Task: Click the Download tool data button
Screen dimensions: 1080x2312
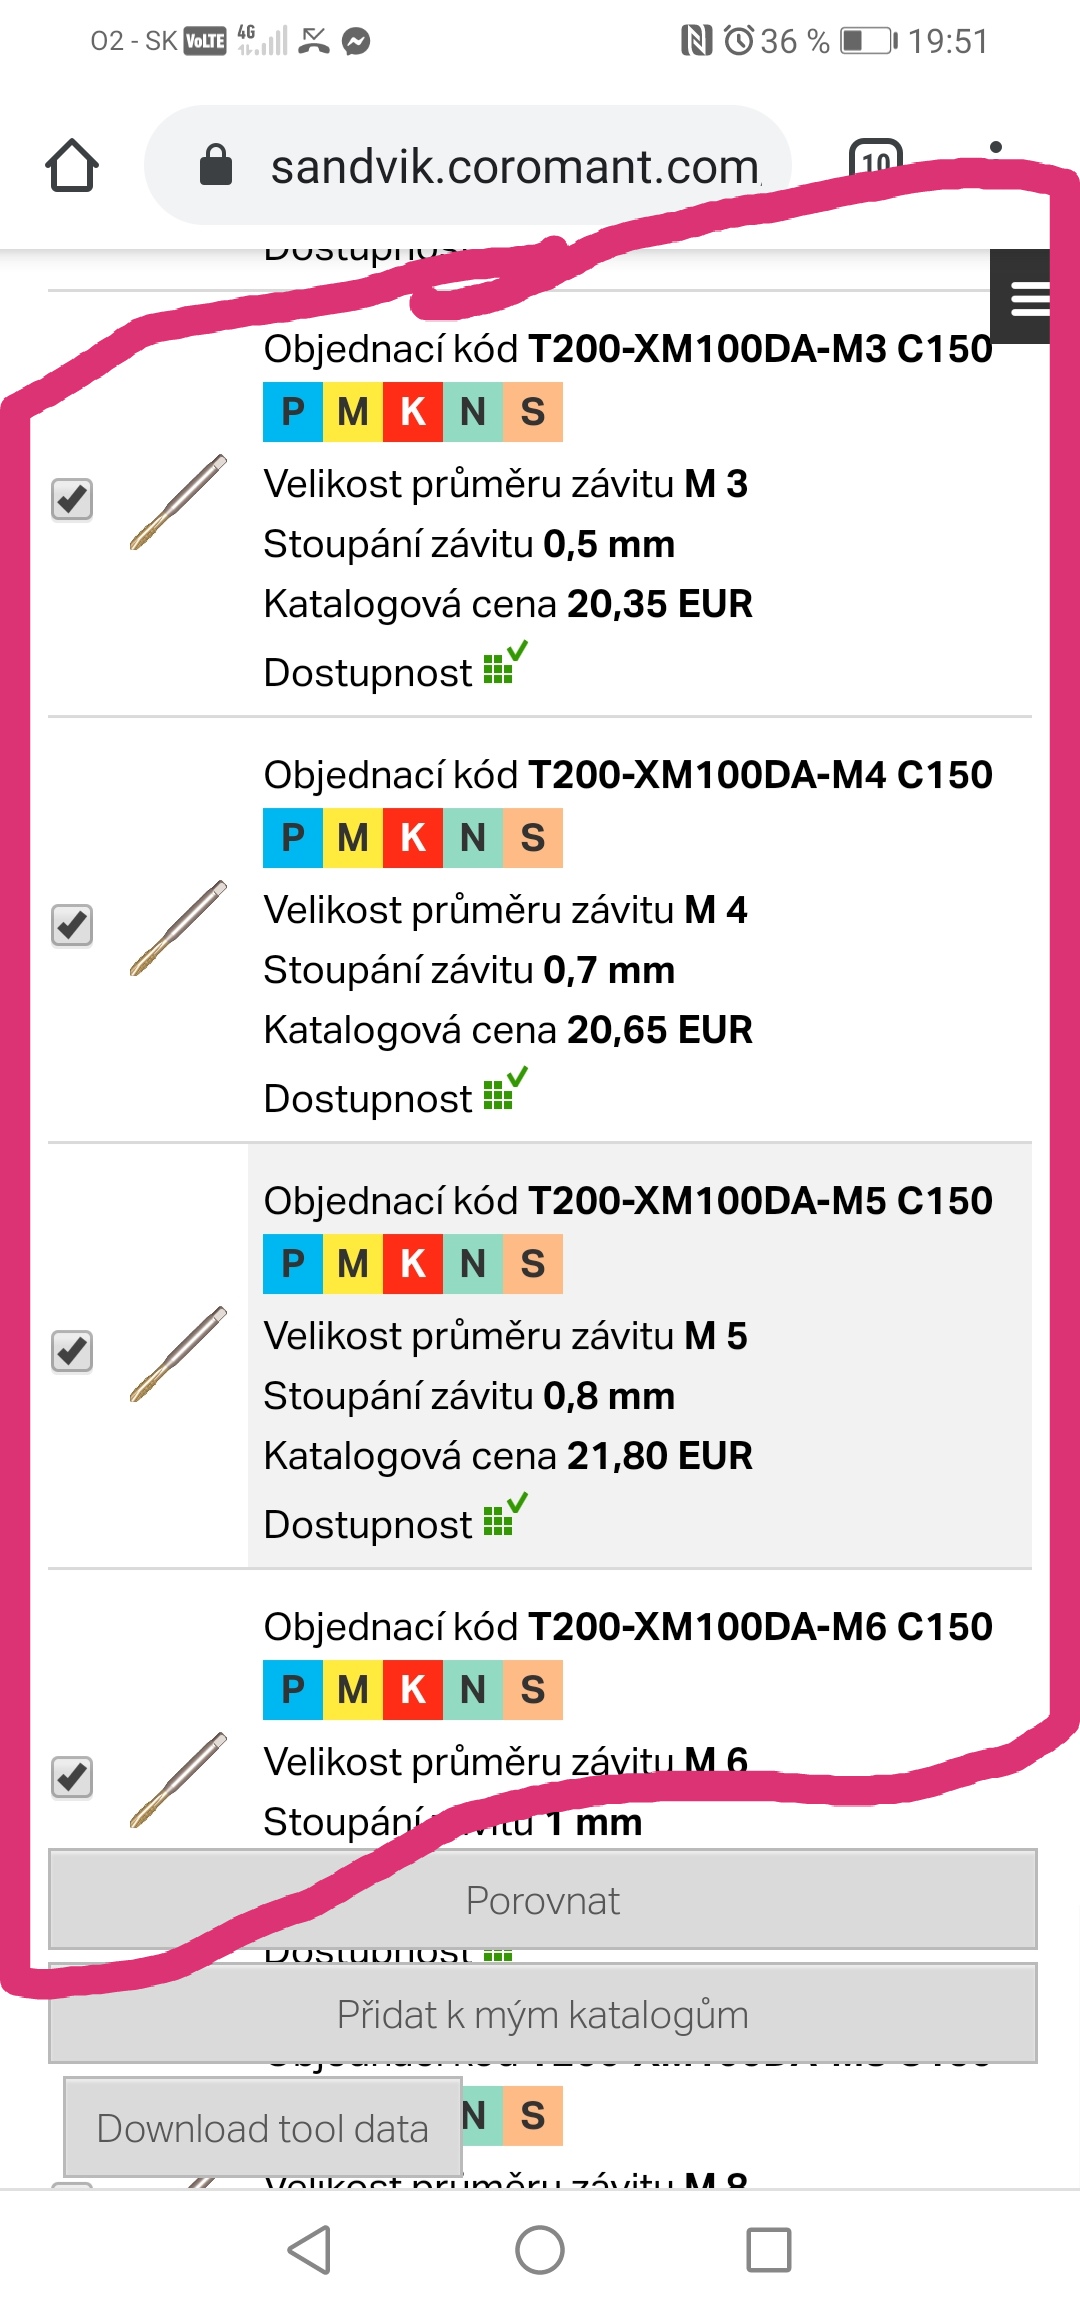Action: (262, 2128)
